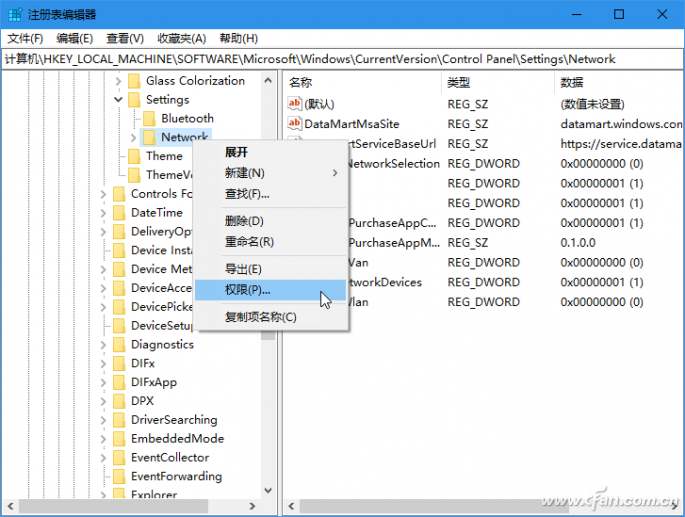Expand the Network key chevron

click(x=133, y=137)
